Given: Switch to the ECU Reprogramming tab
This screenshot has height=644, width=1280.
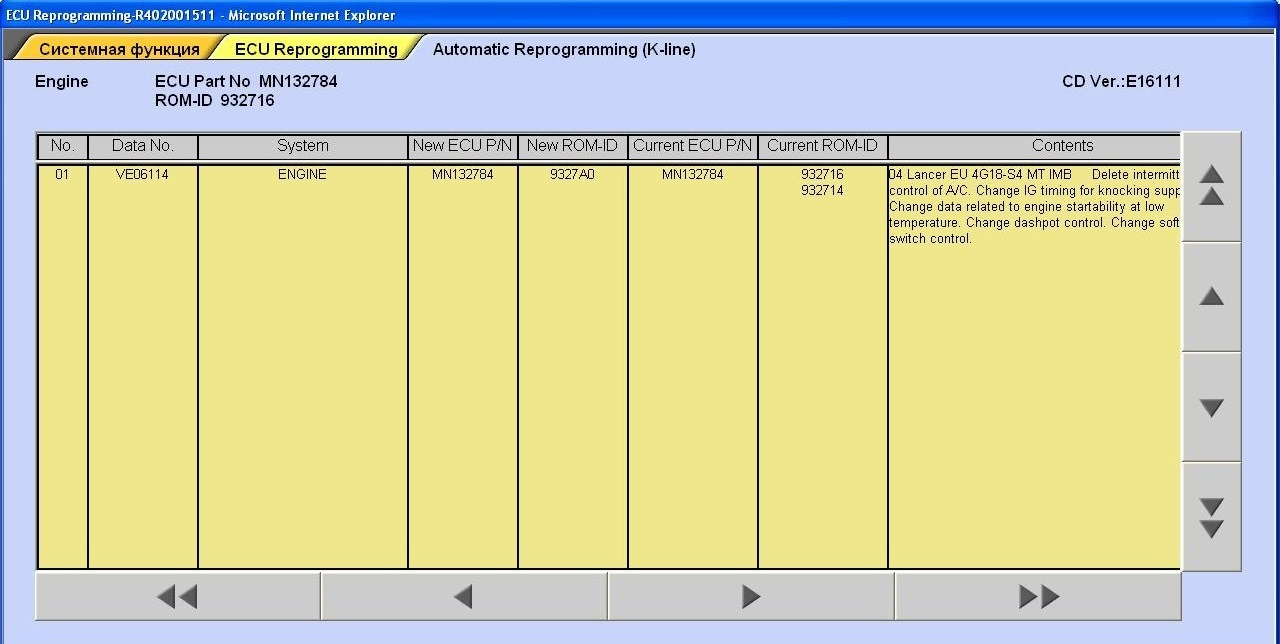Looking at the screenshot, I should (x=315, y=49).
